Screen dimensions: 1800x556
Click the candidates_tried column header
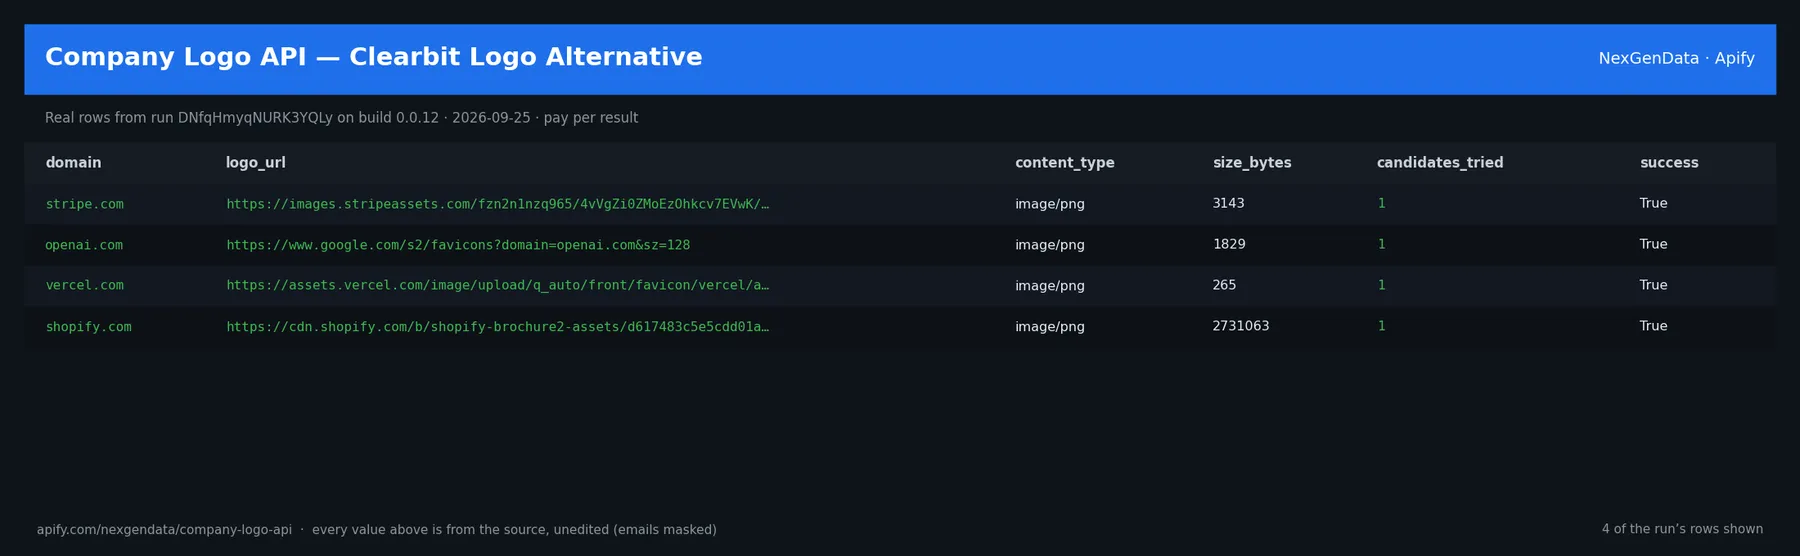pos(1439,163)
